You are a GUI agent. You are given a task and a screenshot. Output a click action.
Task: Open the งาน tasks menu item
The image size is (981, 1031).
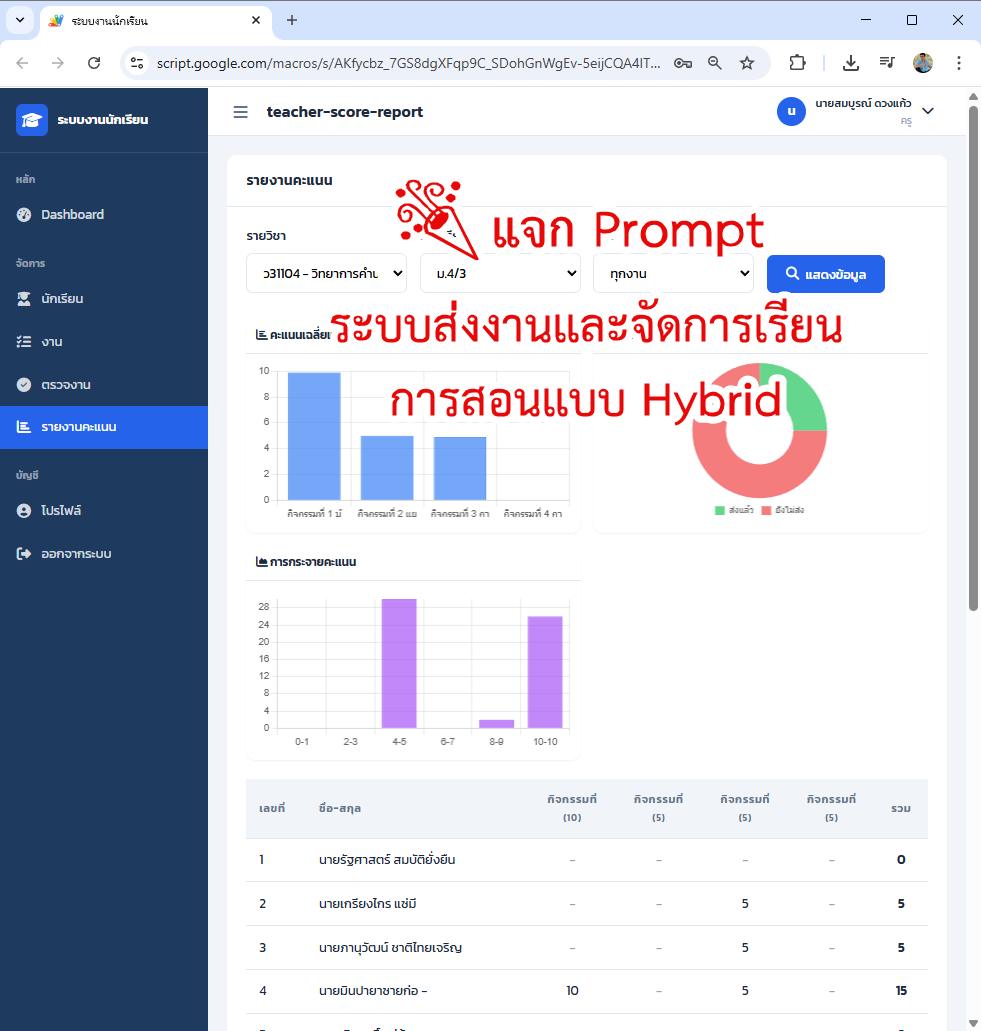104,341
